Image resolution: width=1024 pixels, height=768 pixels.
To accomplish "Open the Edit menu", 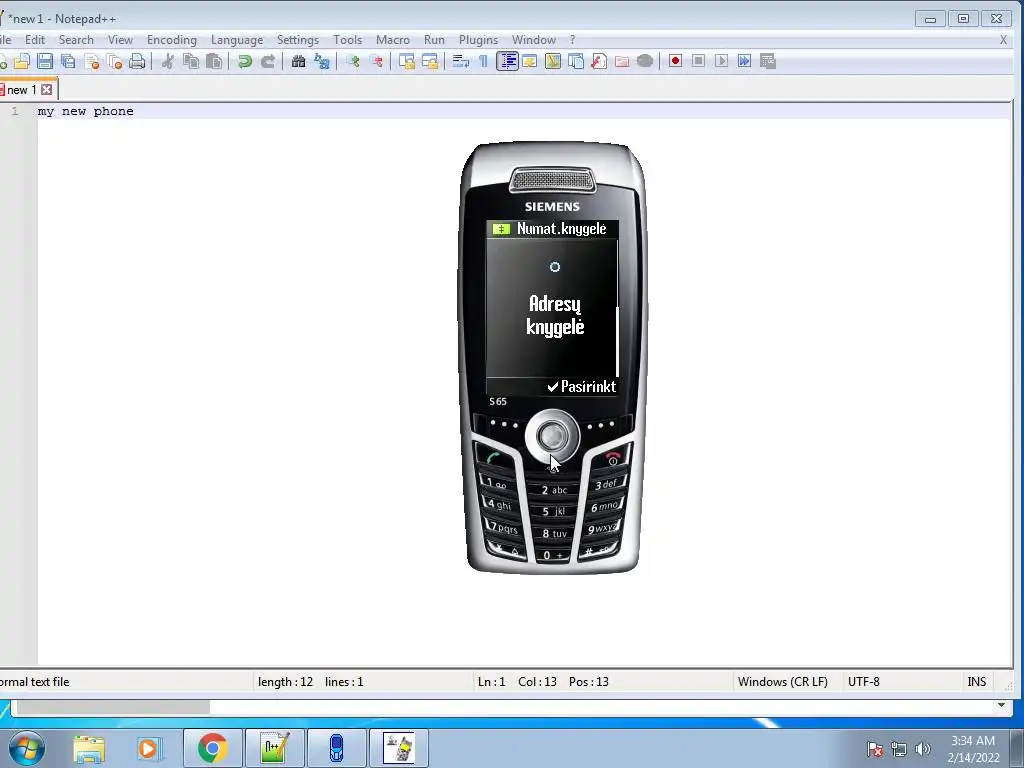I will click(35, 40).
